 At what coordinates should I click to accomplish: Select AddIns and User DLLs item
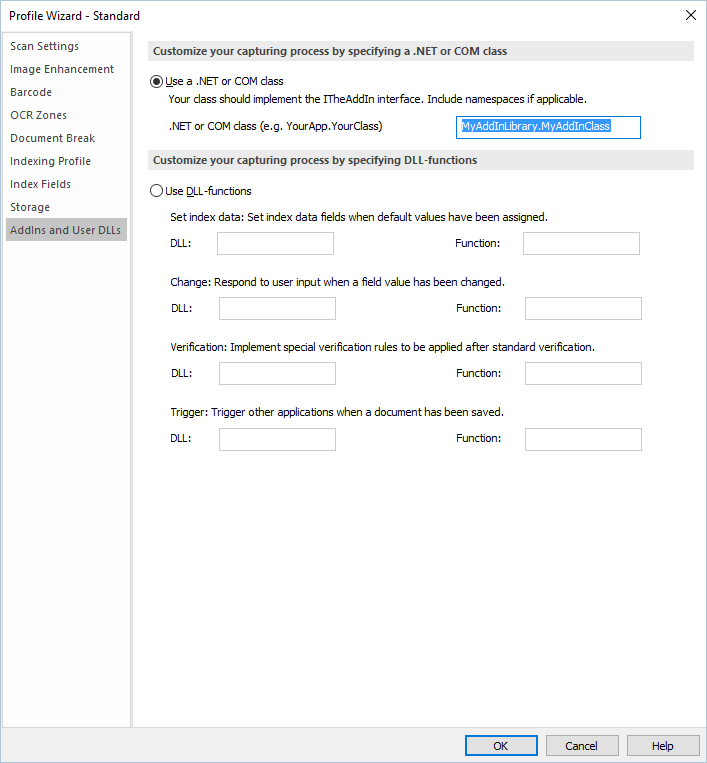click(65, 230)
